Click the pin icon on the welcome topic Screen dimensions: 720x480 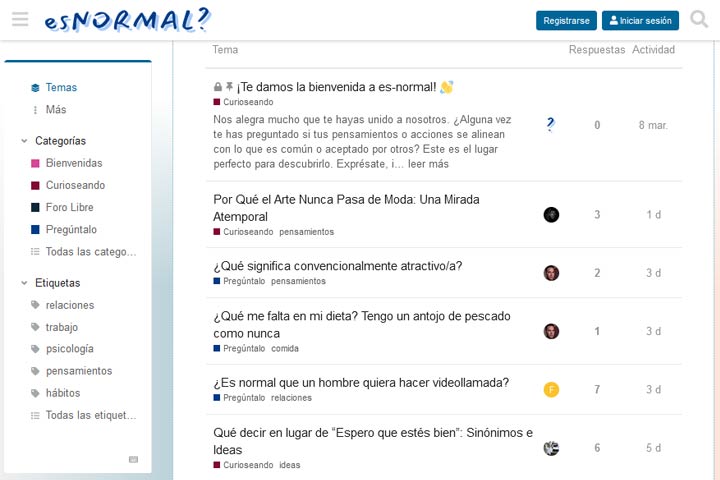[x=229, y=86]
